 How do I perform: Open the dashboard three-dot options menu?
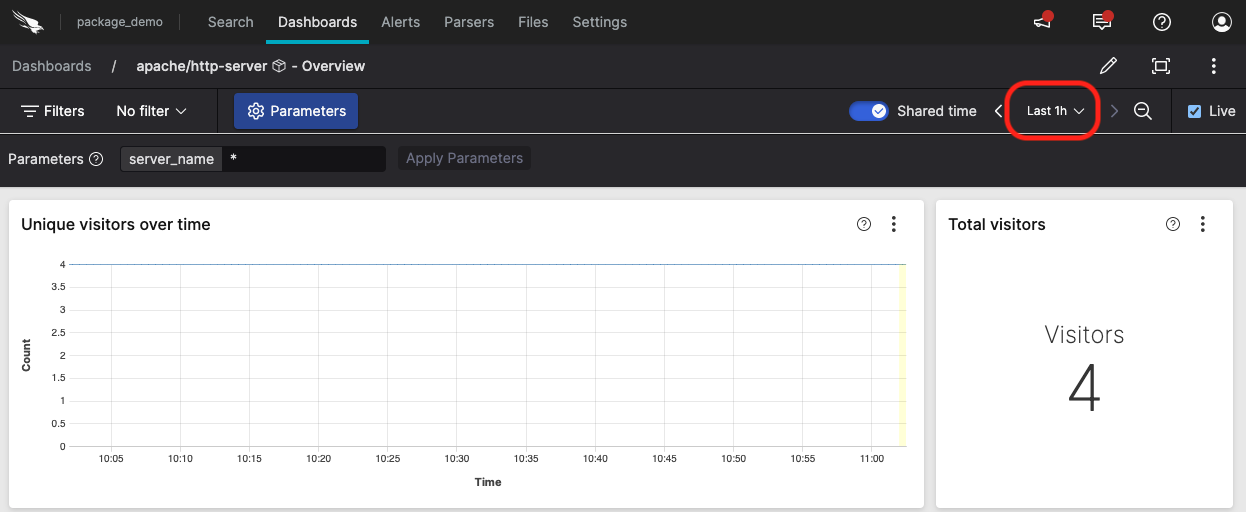click(1213, 66)
